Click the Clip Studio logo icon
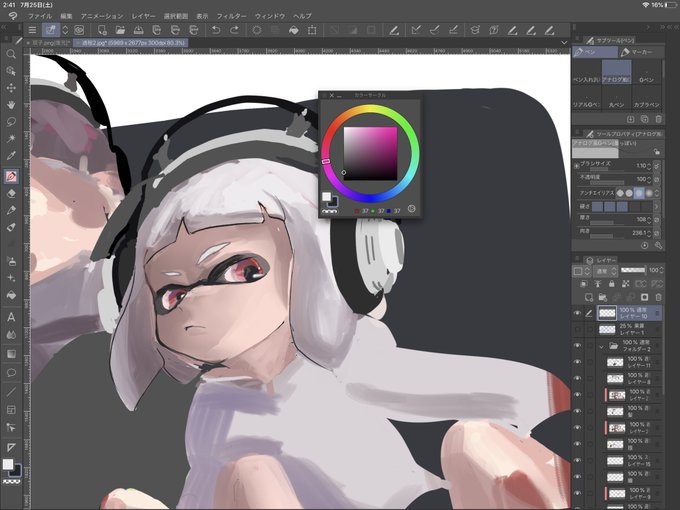Image resolution: width=680 pixels, height=510 pixels. pyautogui.click(x=13, y=16)
